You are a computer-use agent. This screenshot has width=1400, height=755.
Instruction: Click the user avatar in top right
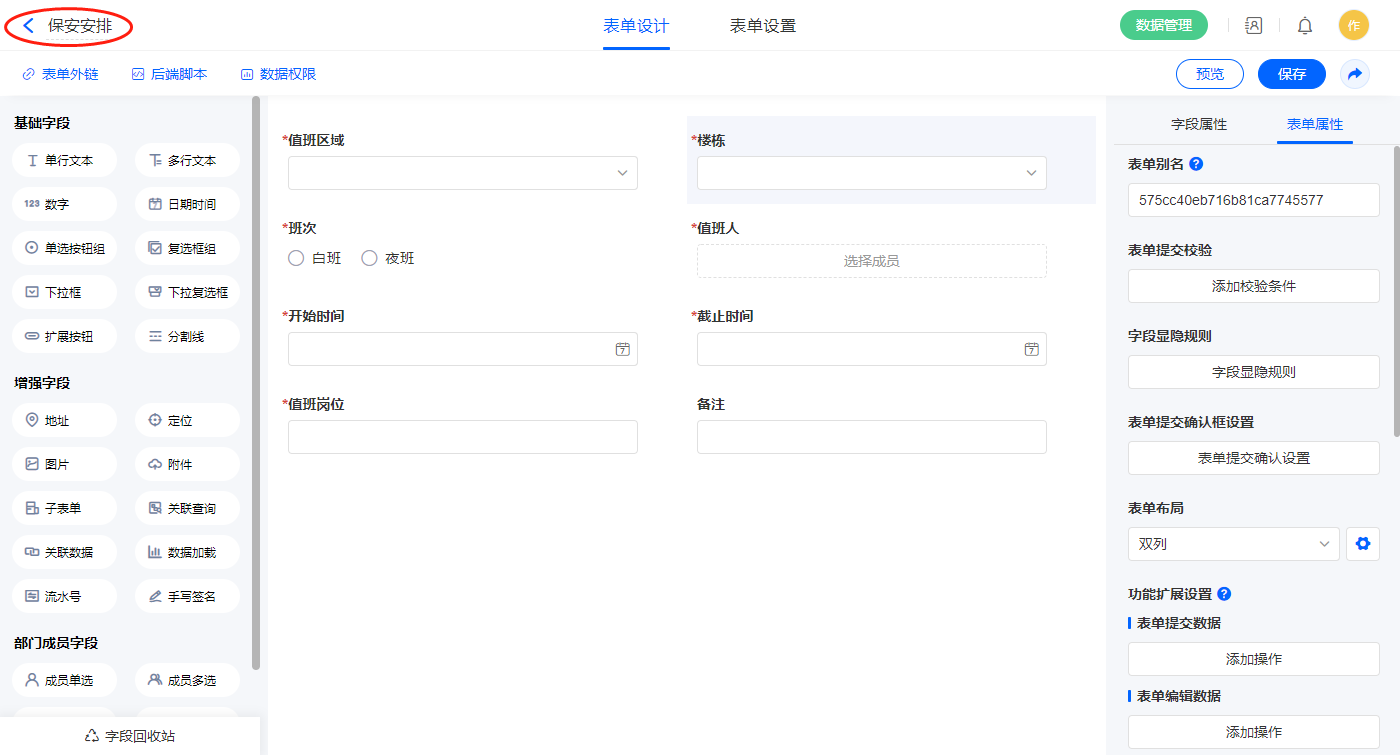click(x=1353, y=26)
